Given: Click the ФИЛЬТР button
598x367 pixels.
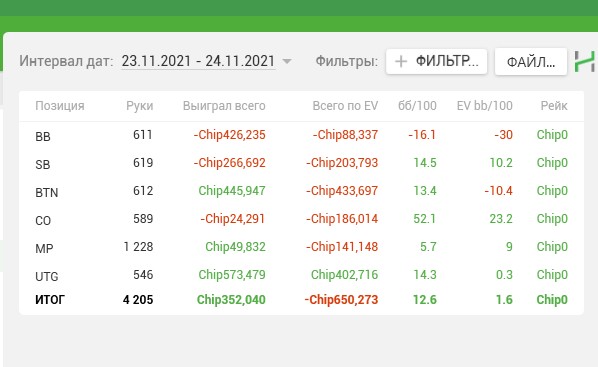Looking at the screenshot, I should [436, 61].
